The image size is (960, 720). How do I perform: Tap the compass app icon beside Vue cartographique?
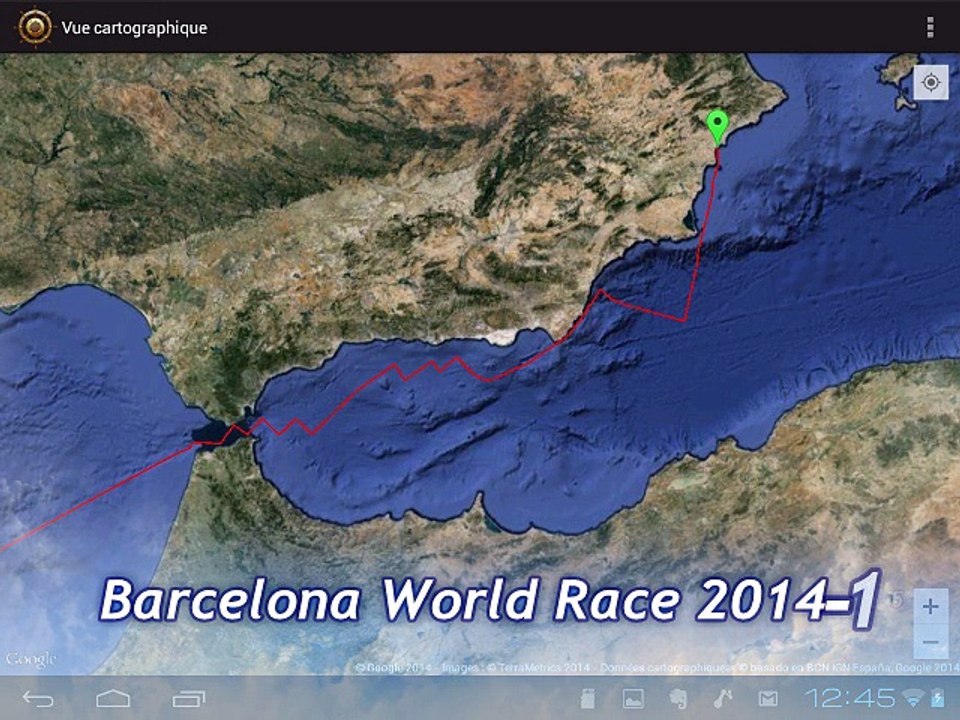pos(34,27)
